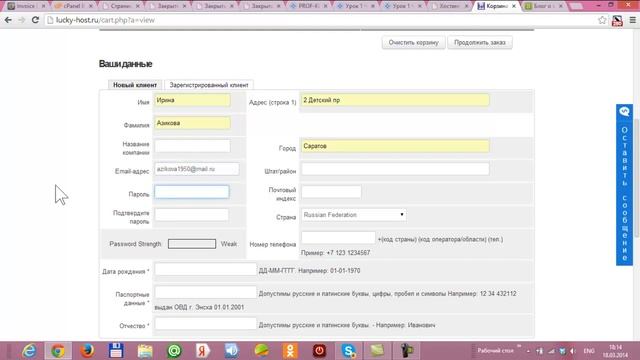The height and width of the screenshot is (360, 640).
Task: Launch Firefox from the taskbar
Action: pyautogui.click(x=87, y=351)
